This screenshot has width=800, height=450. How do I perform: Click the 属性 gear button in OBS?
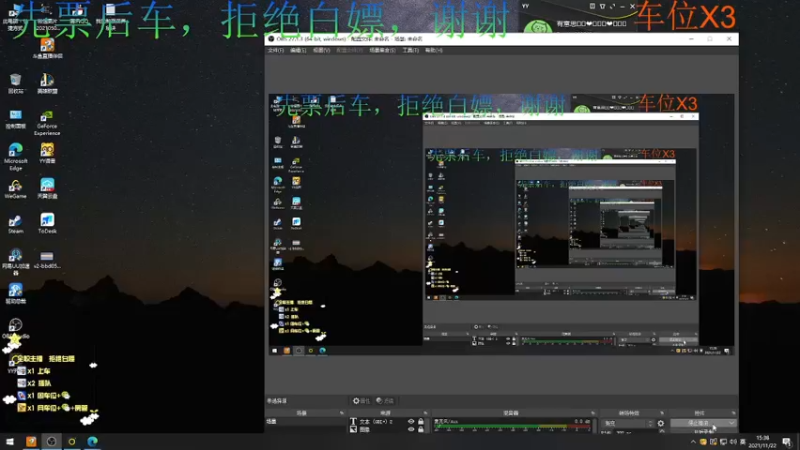[x=361, y=401]
